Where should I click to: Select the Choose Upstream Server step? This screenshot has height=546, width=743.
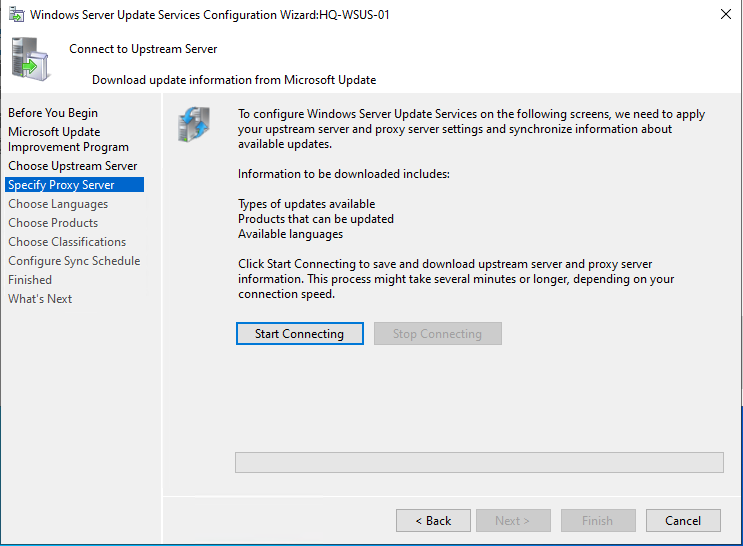pyautogui.click(x=73, y=166)
